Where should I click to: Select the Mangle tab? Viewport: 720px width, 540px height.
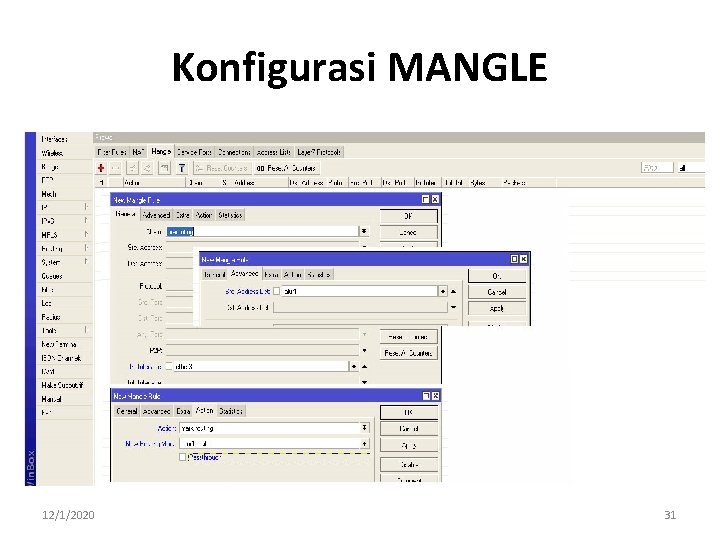tap(161, 152)
